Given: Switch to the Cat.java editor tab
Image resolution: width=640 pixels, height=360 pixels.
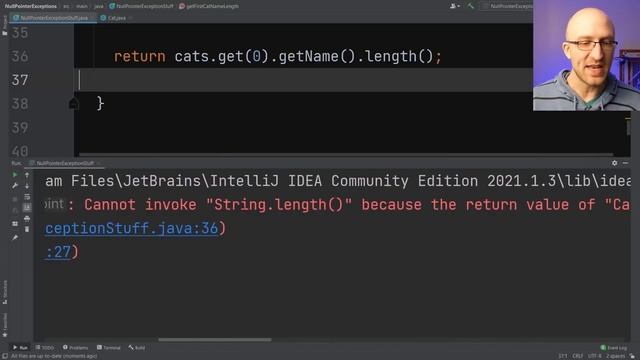Looking at the screenshot, I should (x=113, y=18).
